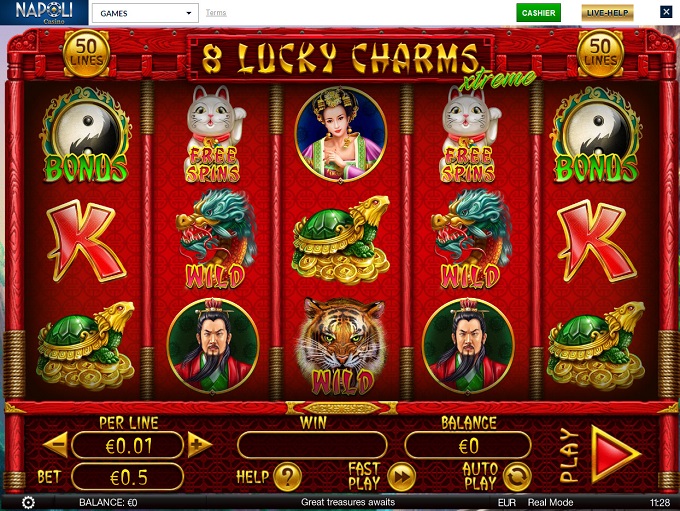Open Live-Help chat
Viewport: 680px width, 511px height.
click(x=607, y=13)
